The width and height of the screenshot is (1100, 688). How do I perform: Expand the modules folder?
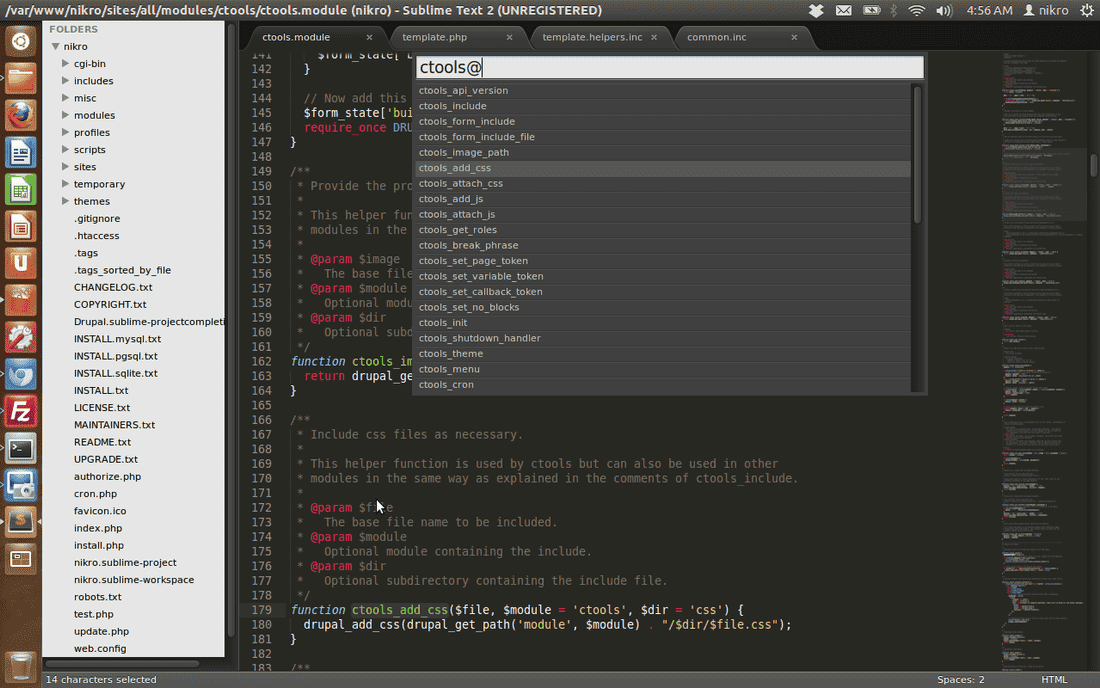65,115
